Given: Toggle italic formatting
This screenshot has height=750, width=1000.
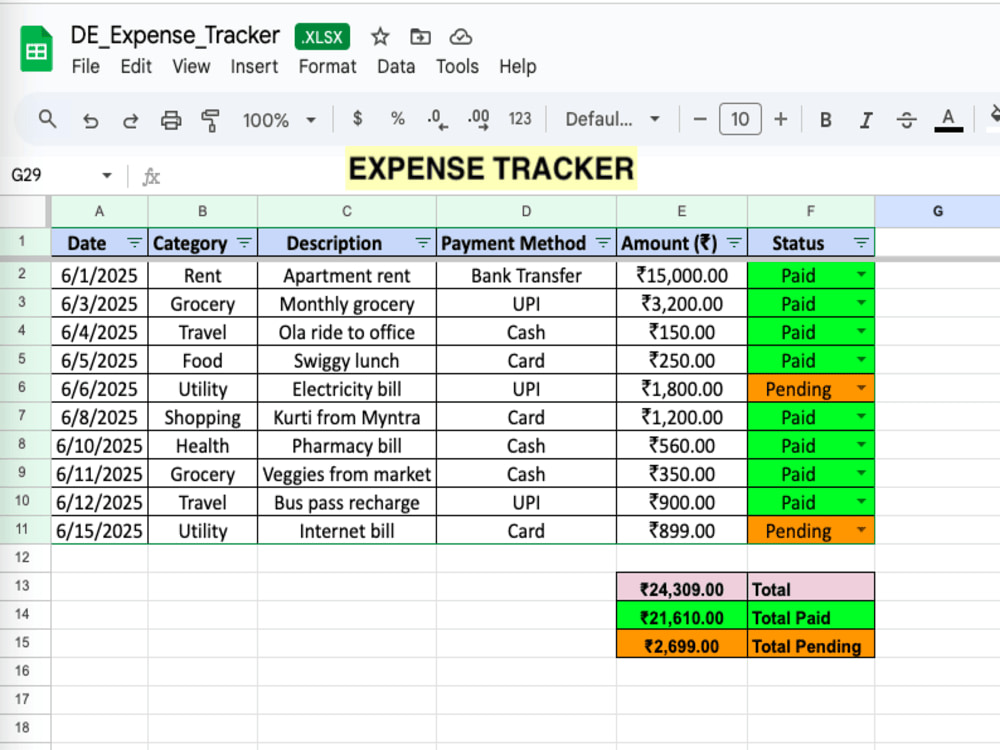Looking at the screenshot, I should 865,120.
